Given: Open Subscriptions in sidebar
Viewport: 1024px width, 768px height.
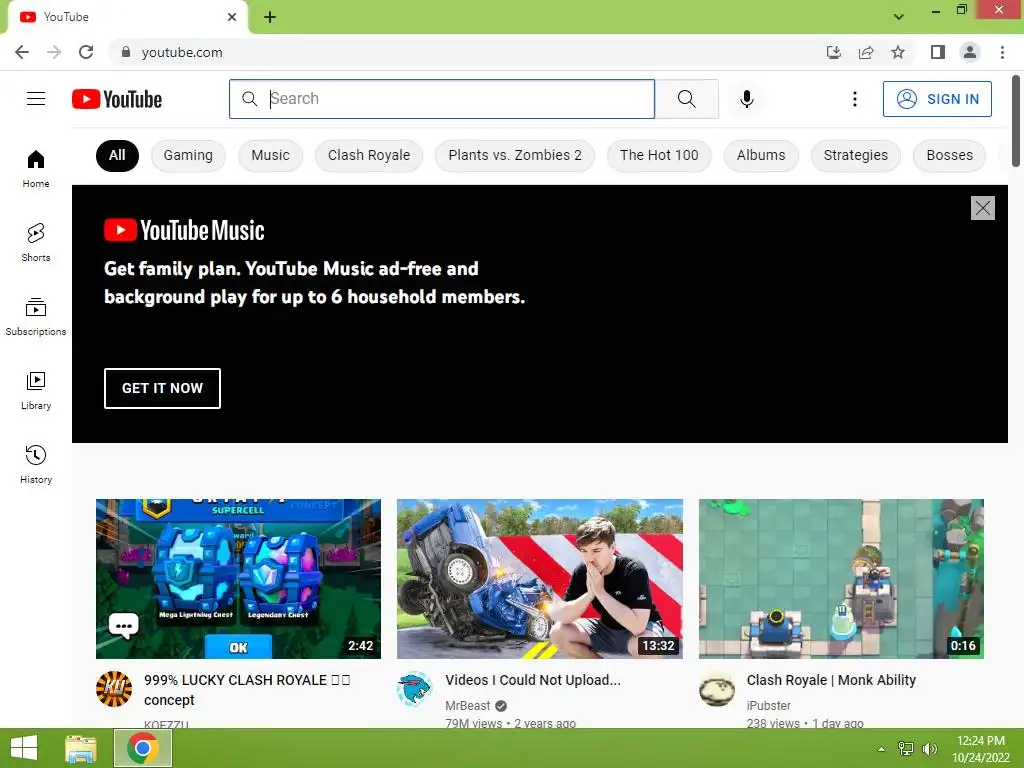Looking at the screenshot, I should pyautogui.click(x=36, y=317).
